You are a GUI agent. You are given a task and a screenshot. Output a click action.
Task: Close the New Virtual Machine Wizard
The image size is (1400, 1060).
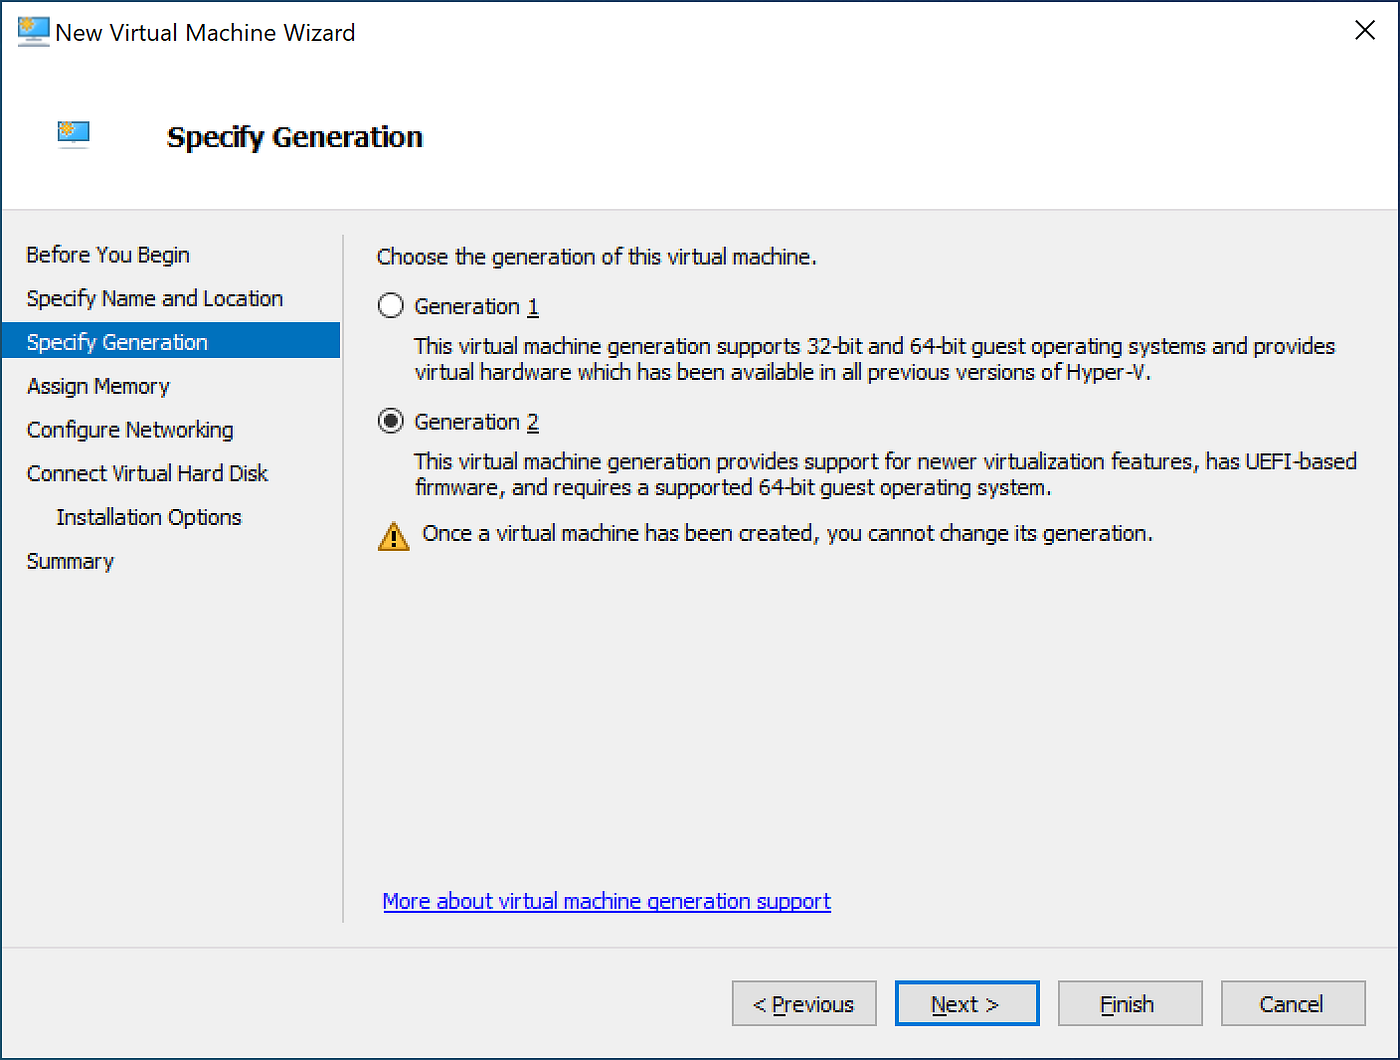point(1364,30)
